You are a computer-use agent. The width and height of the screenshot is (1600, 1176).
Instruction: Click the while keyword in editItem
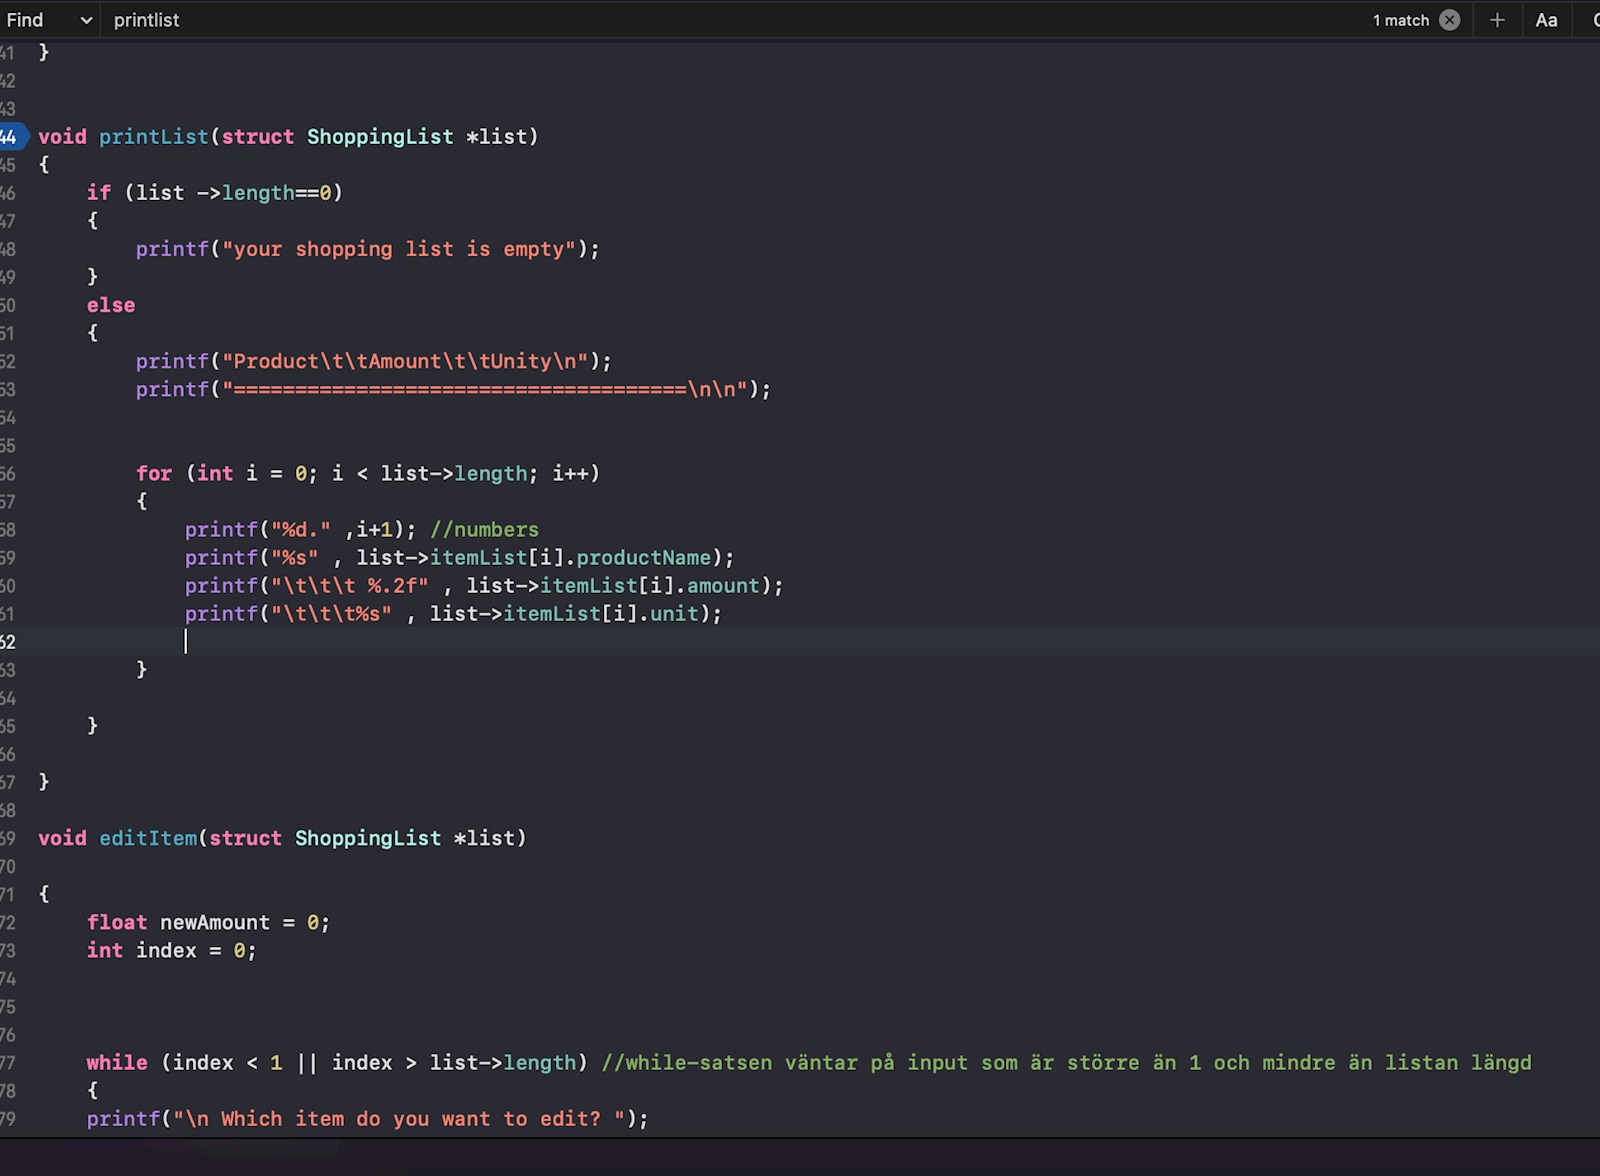pos(117,1063)
